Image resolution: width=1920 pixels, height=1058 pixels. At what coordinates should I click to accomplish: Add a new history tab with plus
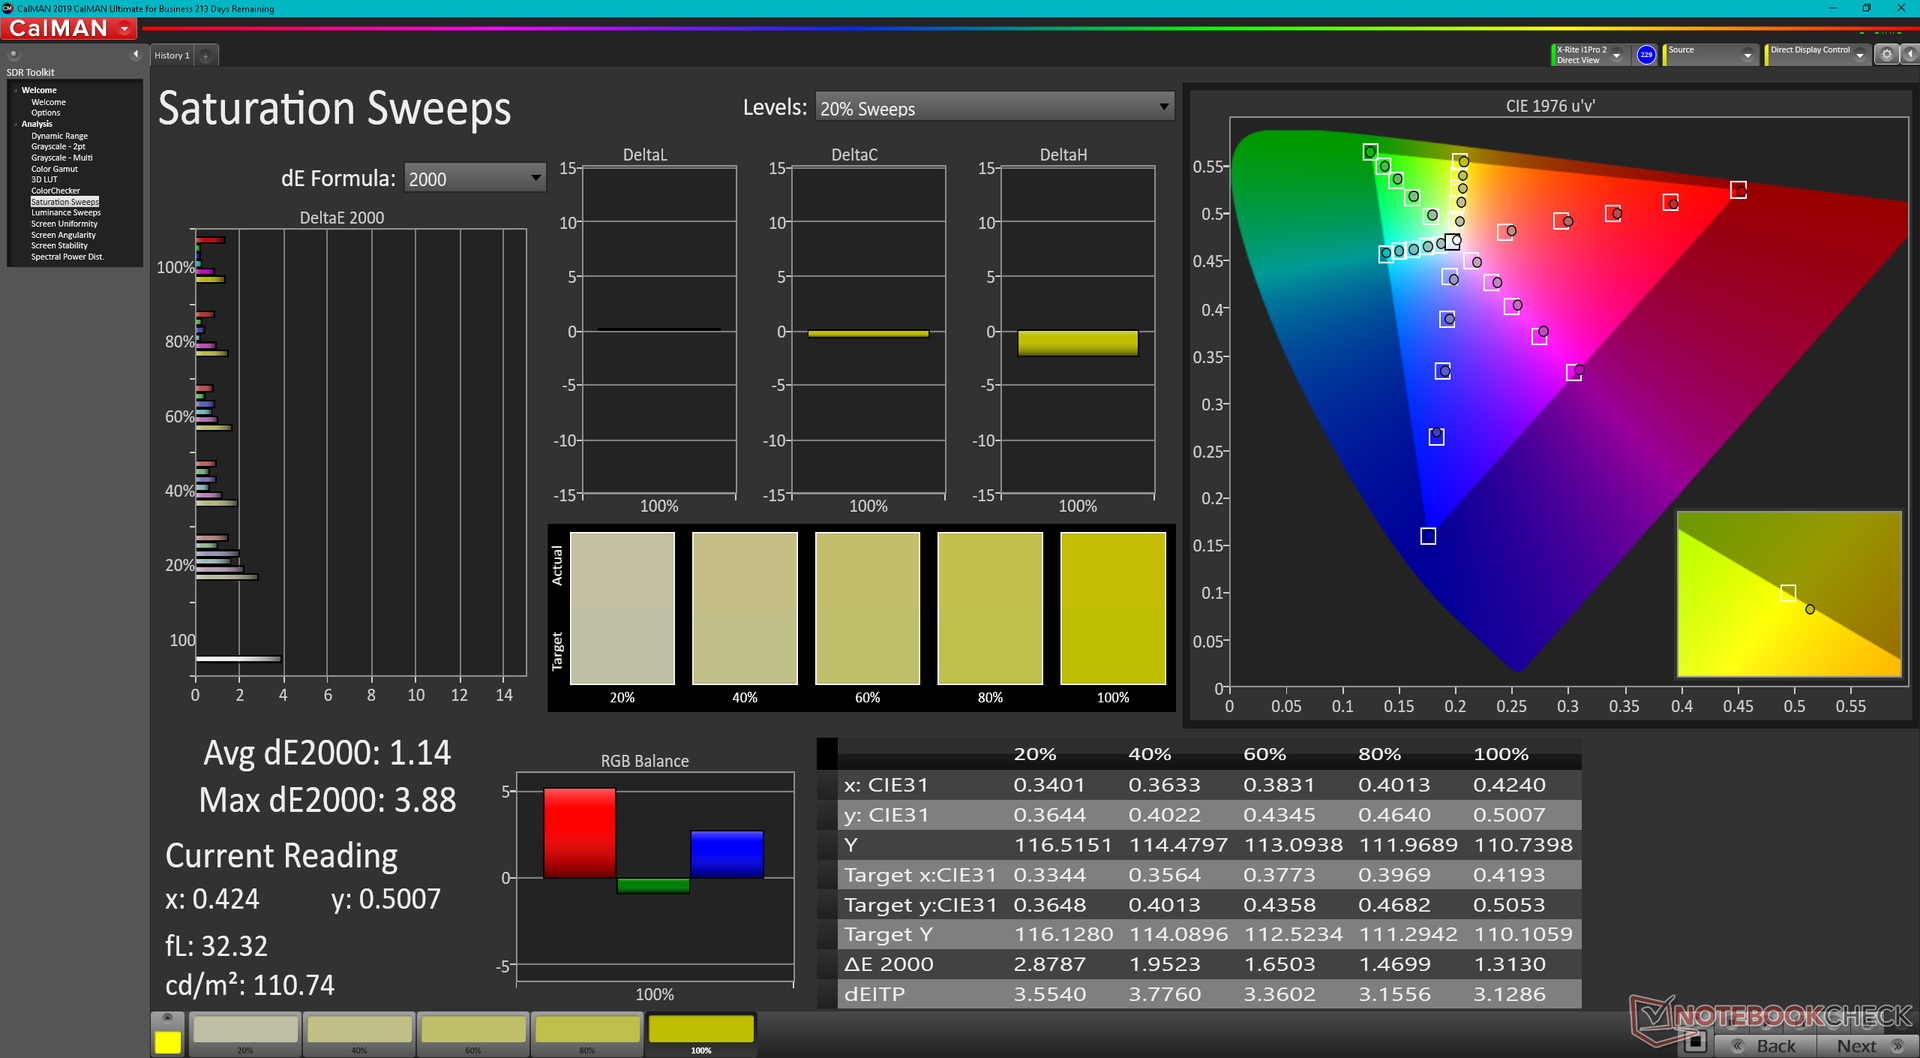pos(206,56)
